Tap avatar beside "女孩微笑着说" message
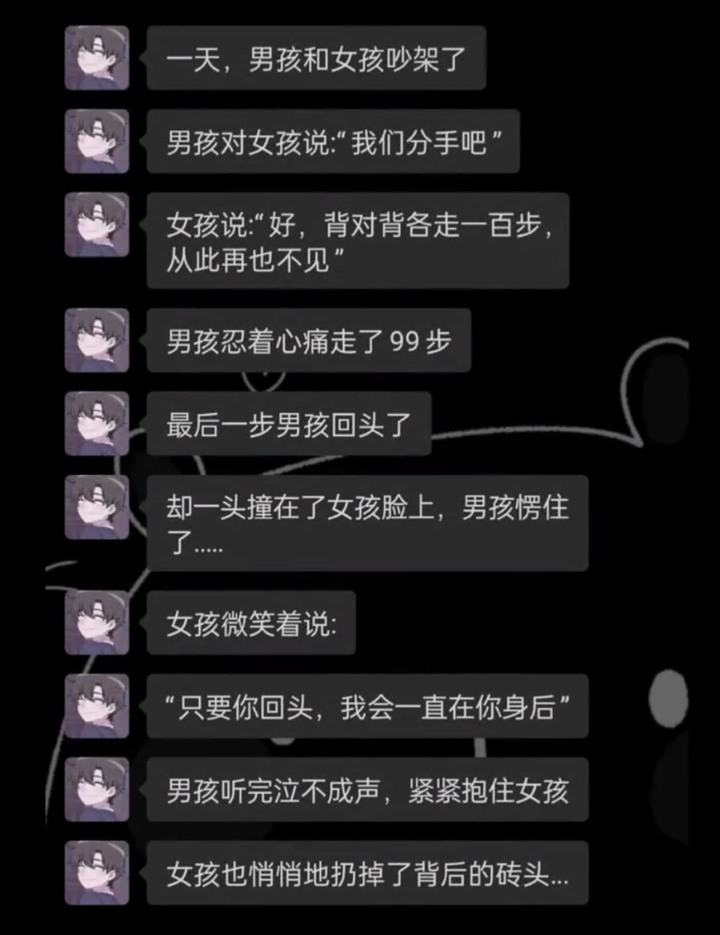This screenshot has height=935, width=720. pyautogui.click(x=97, y=623)
